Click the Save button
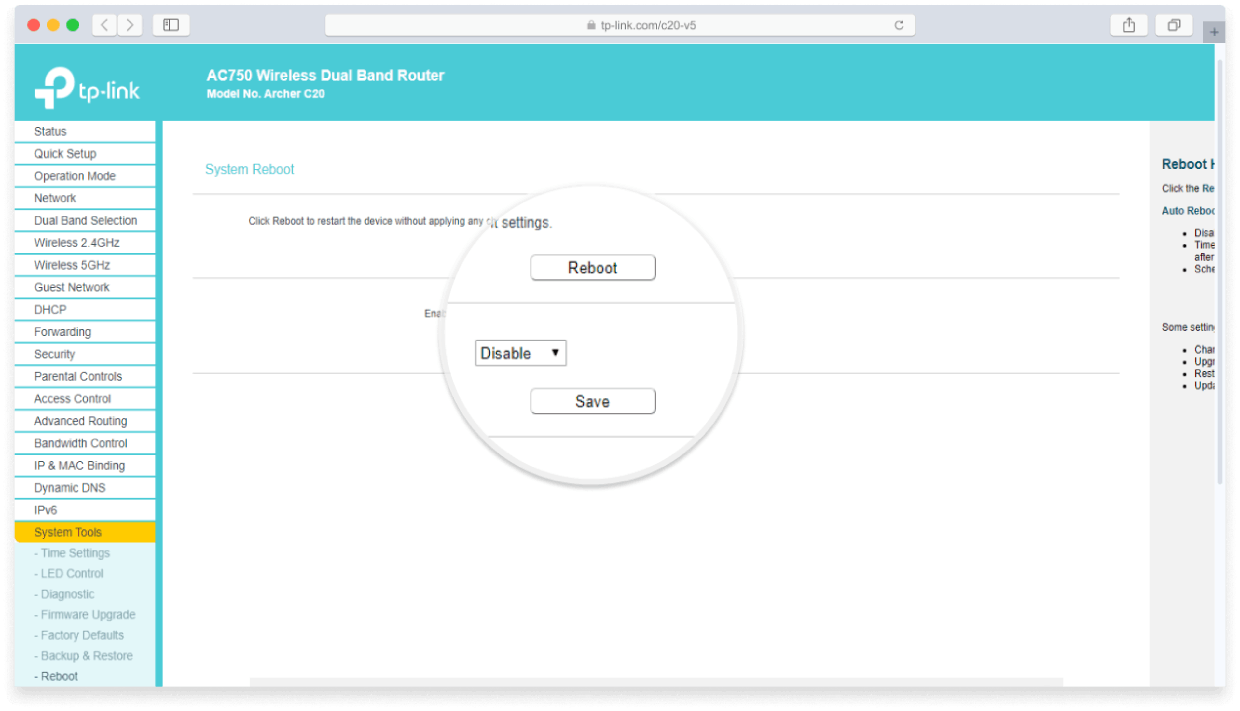Viewport: 1240px width, 711px height. click(x=593, y=401)
